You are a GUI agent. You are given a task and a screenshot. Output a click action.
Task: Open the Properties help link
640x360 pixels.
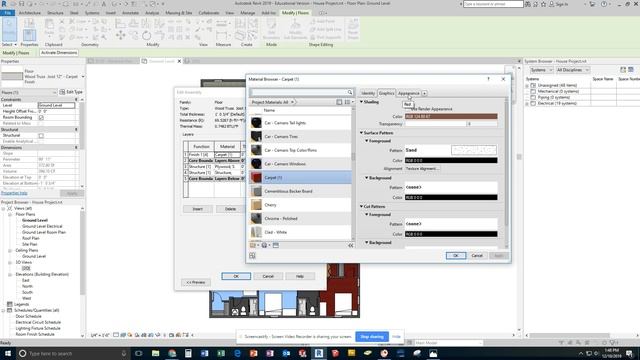[x=14, y=193]
